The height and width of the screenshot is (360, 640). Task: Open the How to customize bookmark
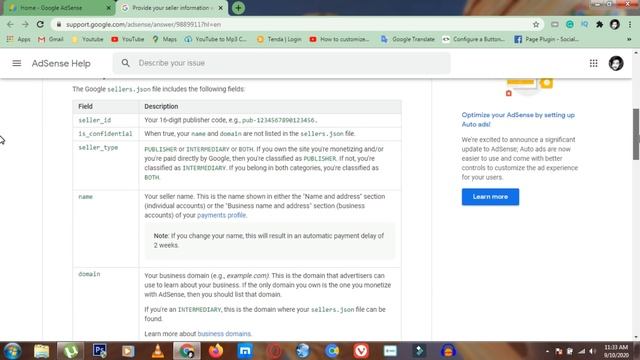click(340, 39)
